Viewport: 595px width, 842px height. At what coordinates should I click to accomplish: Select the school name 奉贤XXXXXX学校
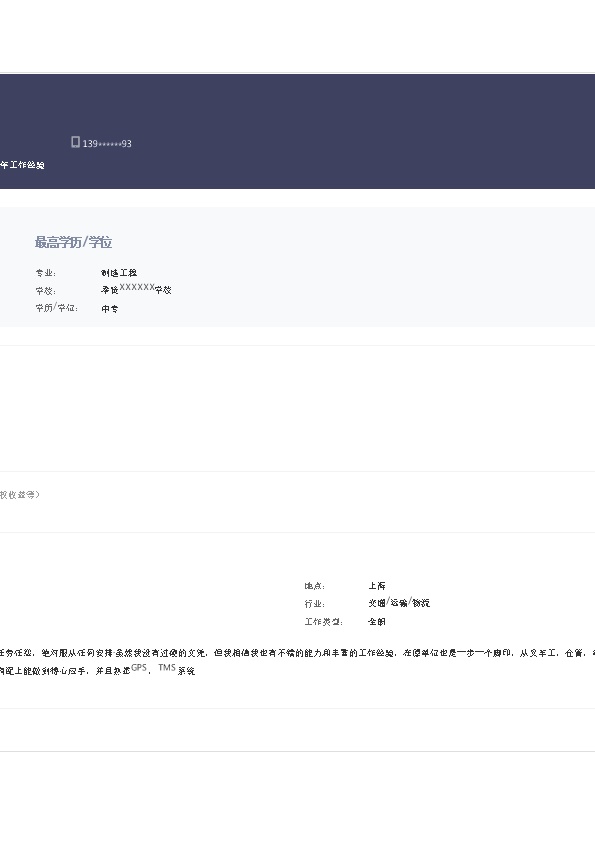click(x=136, y=289)
